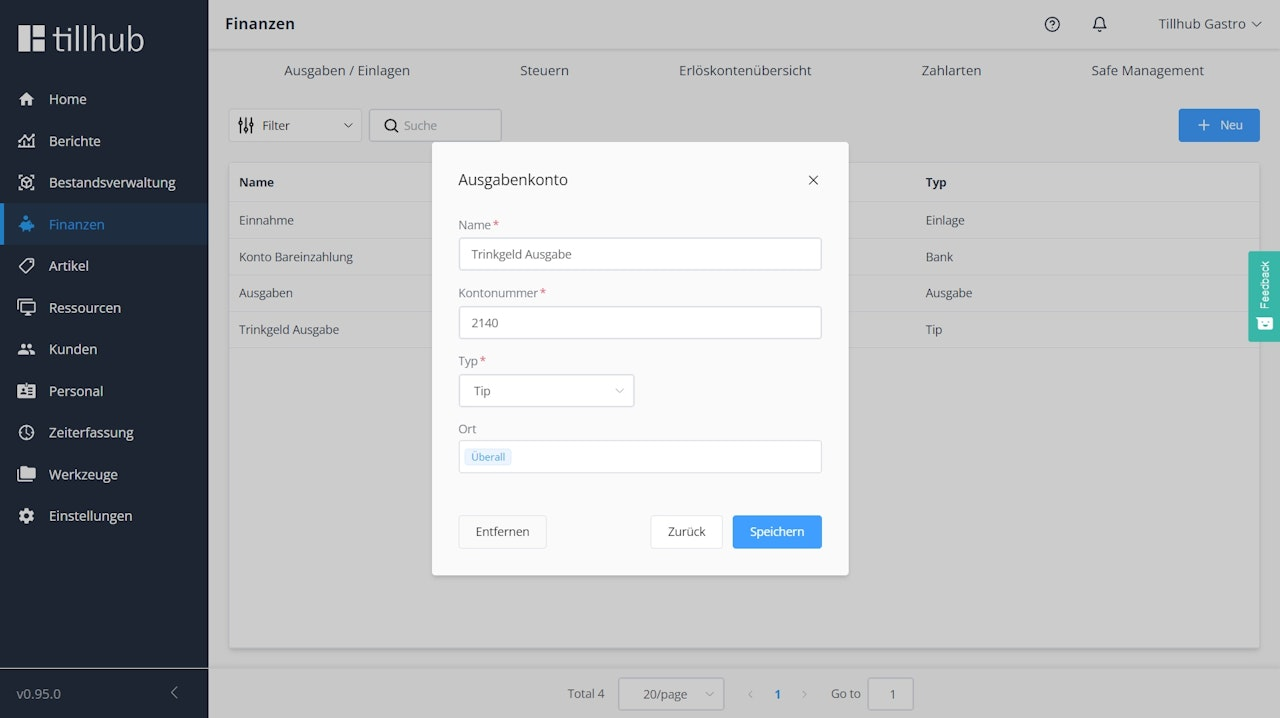The height and width of the screenshot is (718, 1280).
Task: Open the Feedback side tab
Action: click(x=1264, y=296)
